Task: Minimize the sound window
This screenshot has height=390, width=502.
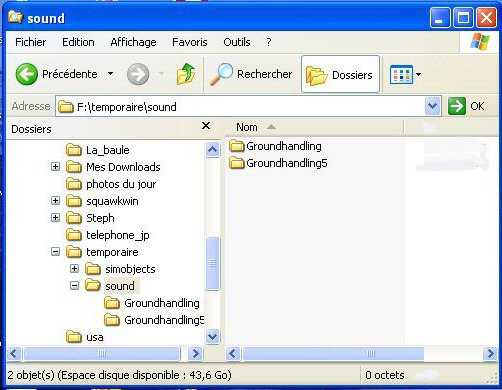Action: tap(440, 17)
